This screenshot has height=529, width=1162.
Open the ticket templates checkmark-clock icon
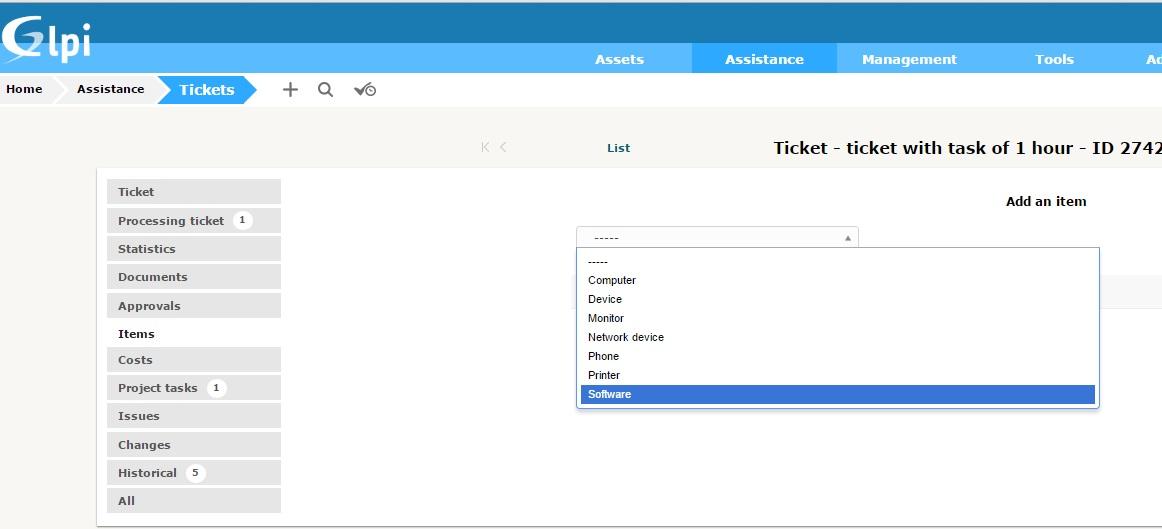(365, 90)
